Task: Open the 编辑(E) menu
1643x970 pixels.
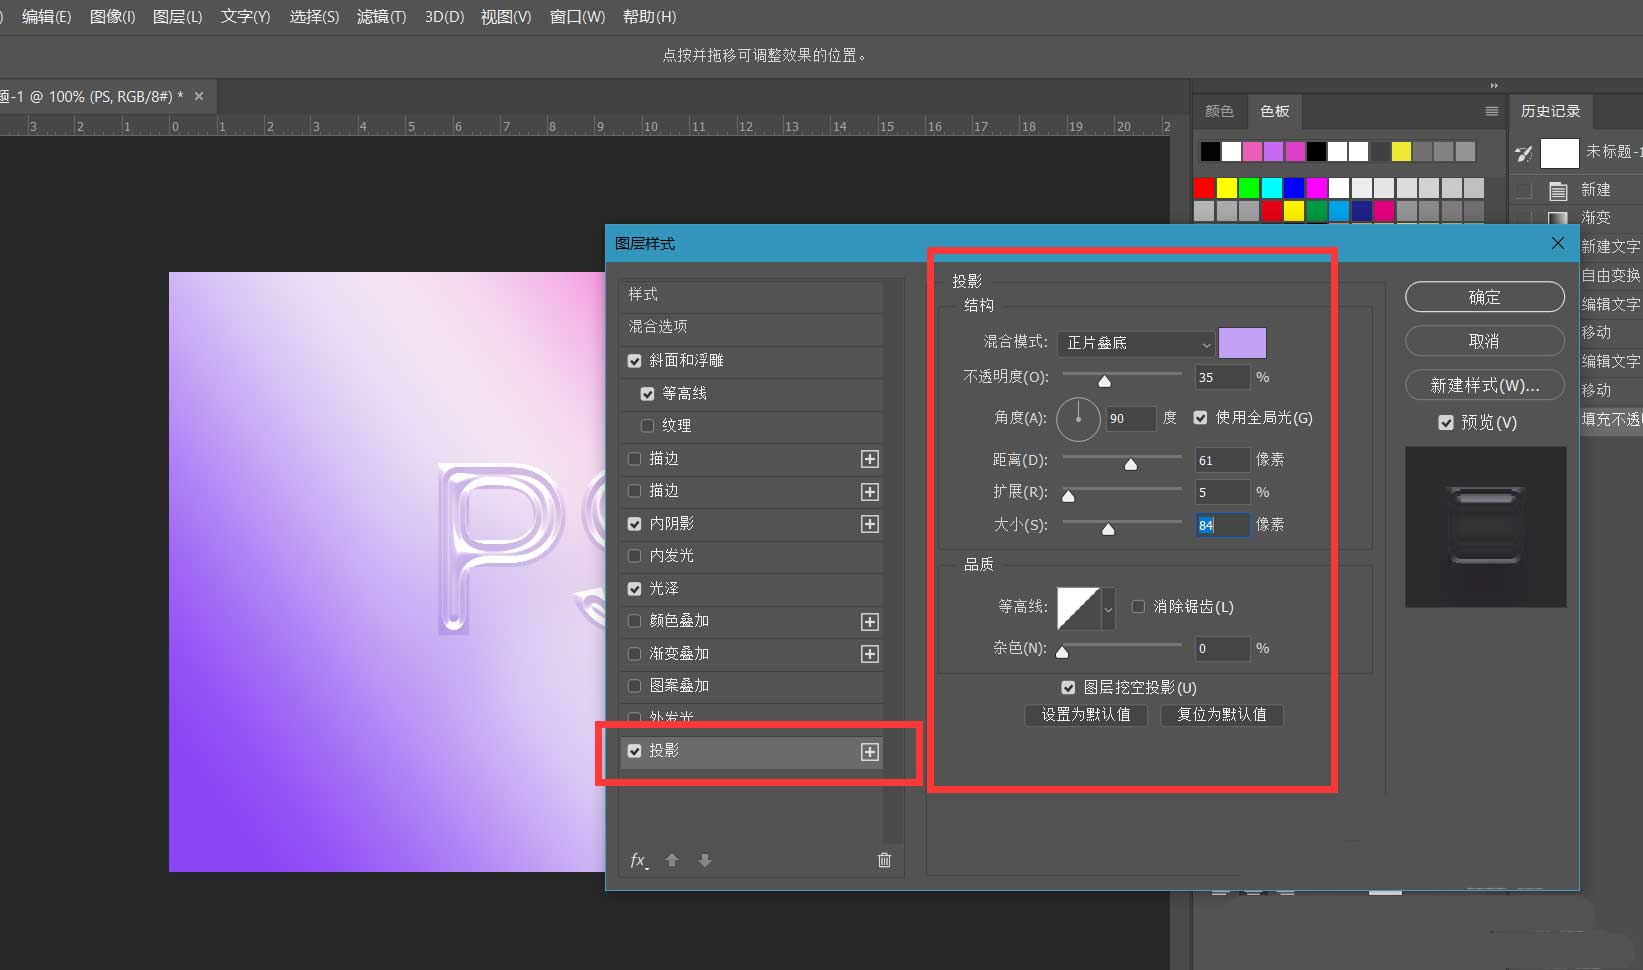Action: [x=47, y=17]
